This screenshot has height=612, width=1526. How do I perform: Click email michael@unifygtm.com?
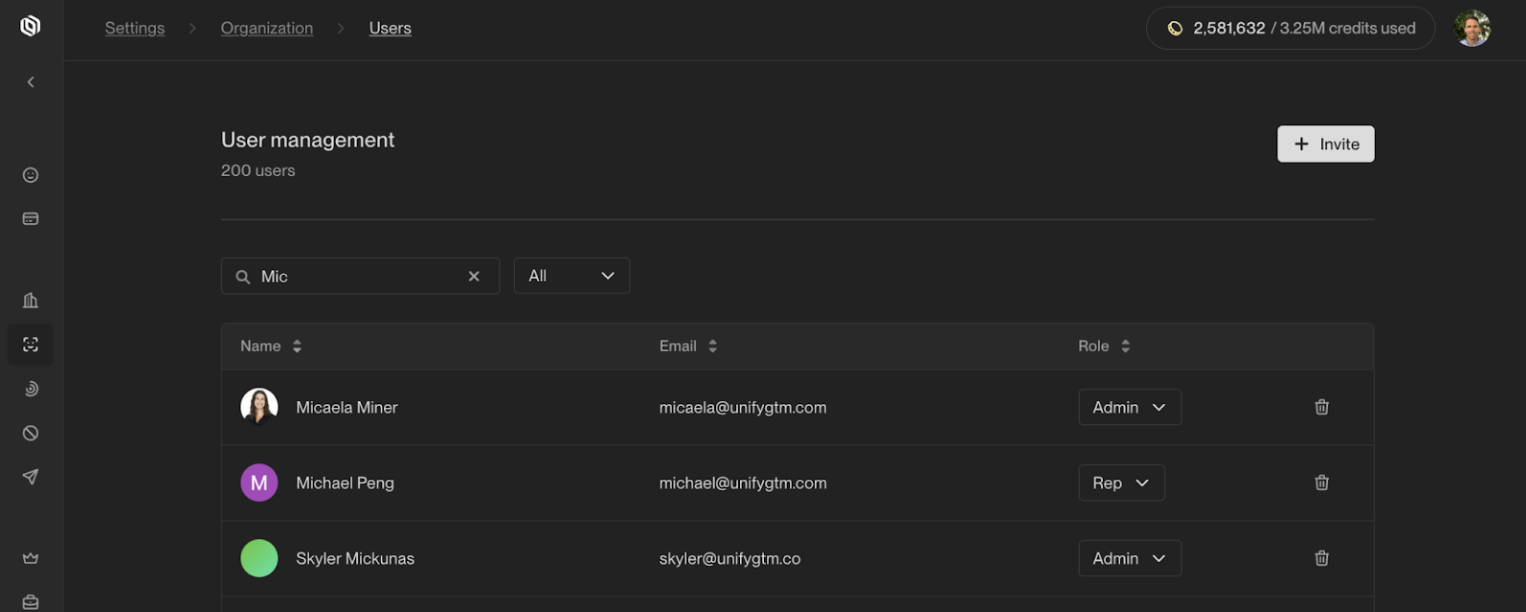[x=743, y=483]
